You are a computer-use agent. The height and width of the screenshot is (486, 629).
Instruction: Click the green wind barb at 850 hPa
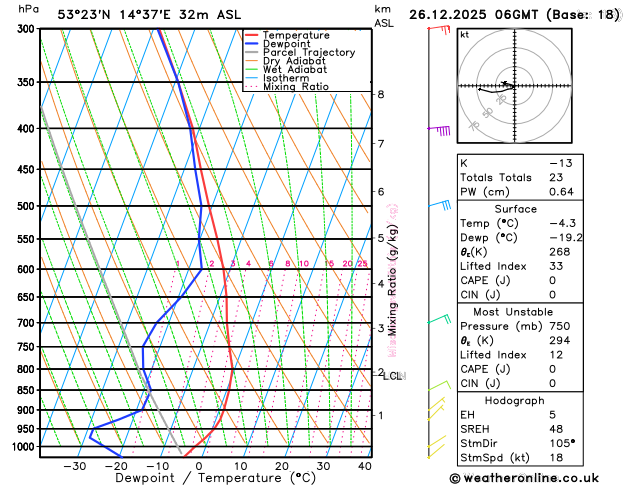[439, 385]
